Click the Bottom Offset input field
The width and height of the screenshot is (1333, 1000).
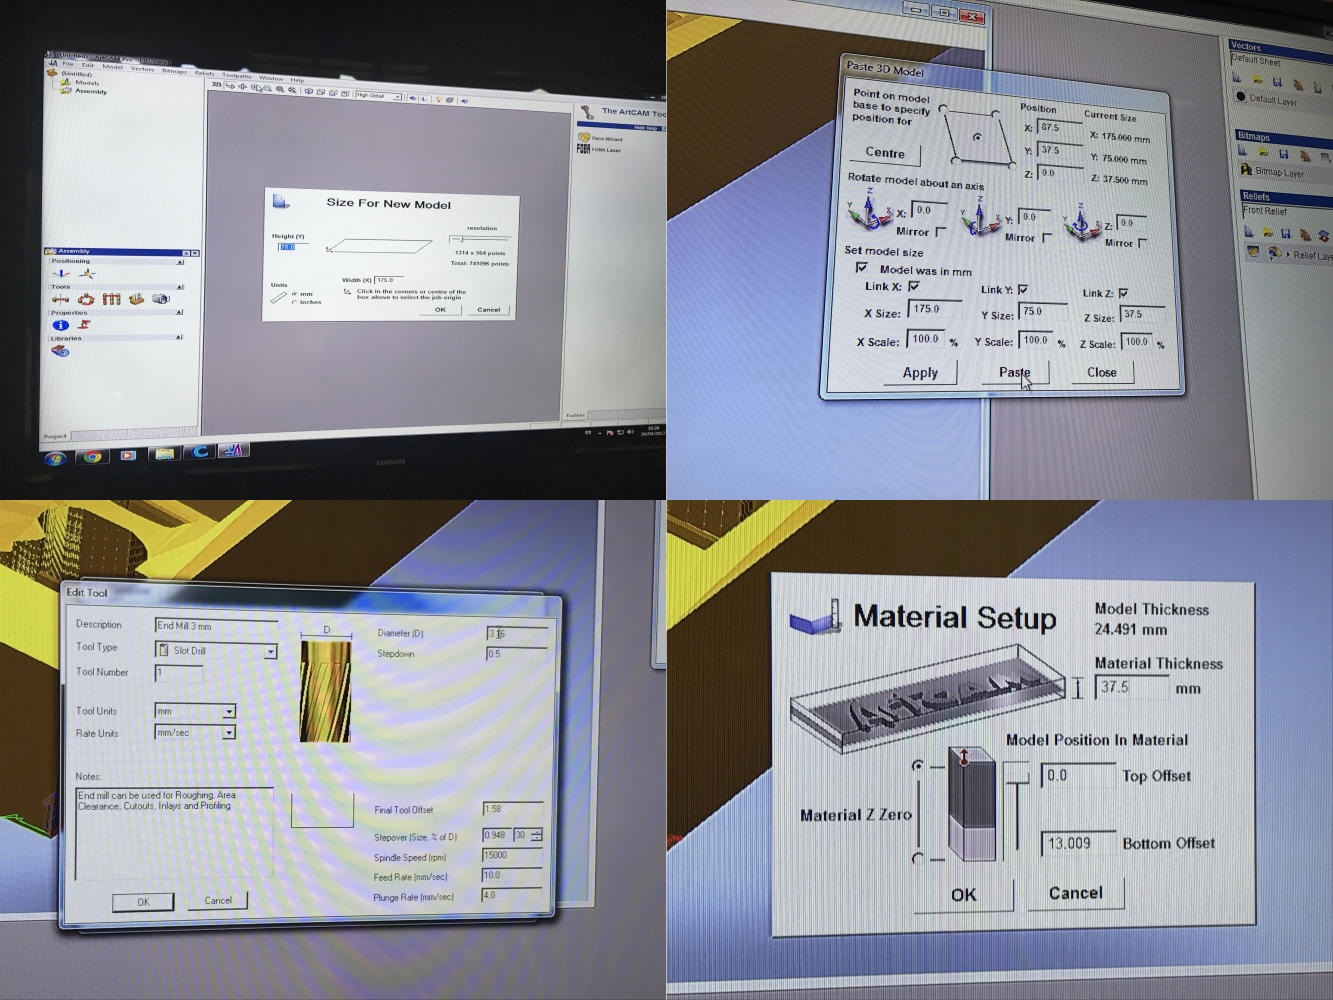pyautogui.click(x=1078, y=843)
